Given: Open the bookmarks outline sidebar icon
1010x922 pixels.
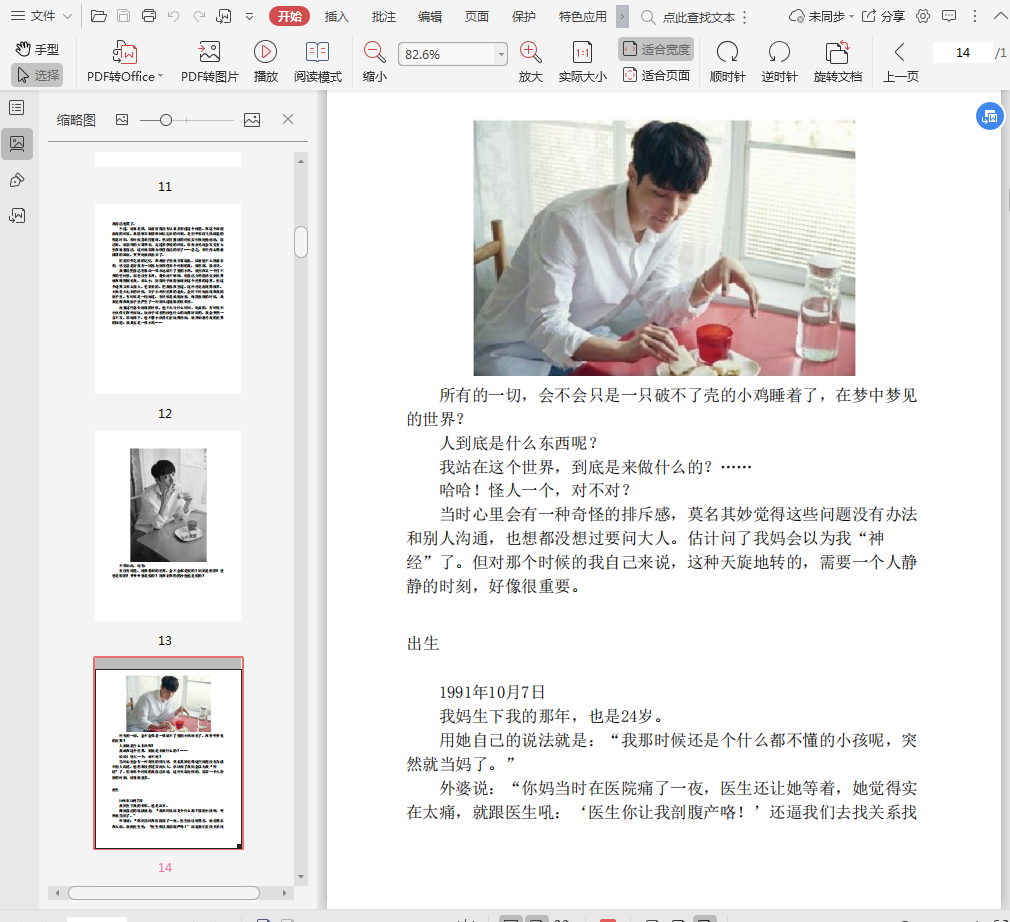Looking at the screenshot, I should 17,107.
